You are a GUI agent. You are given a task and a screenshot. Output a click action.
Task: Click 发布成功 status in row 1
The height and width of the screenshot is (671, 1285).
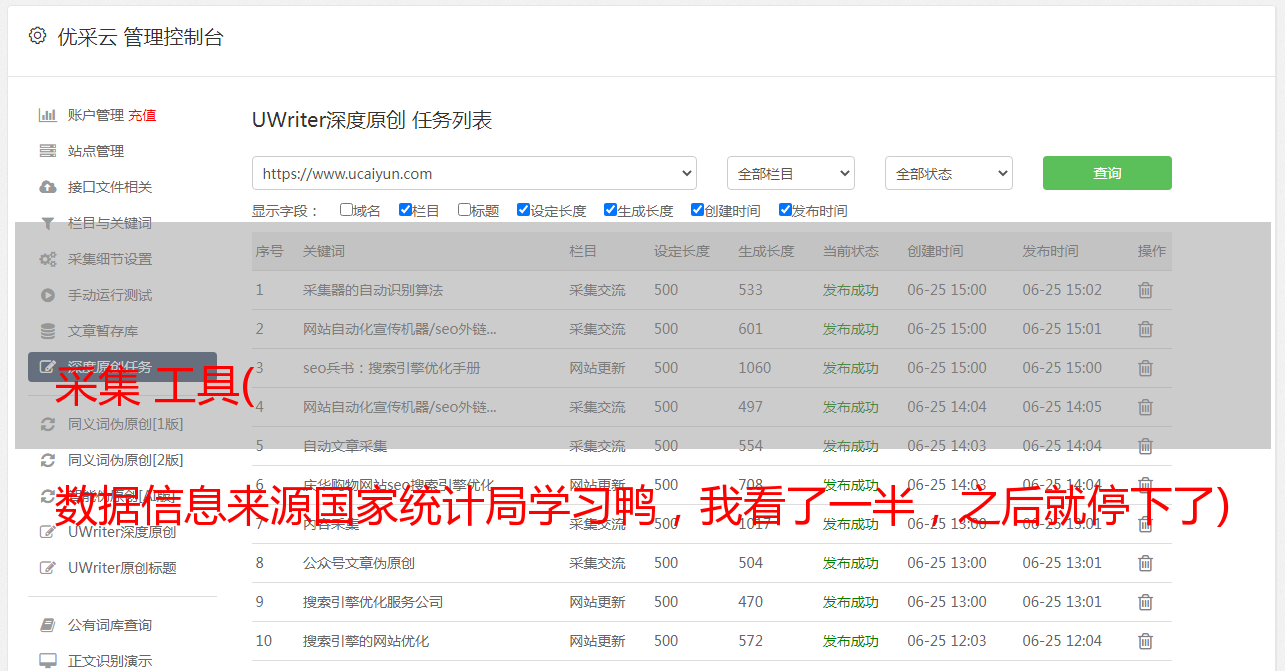(851, 290)
